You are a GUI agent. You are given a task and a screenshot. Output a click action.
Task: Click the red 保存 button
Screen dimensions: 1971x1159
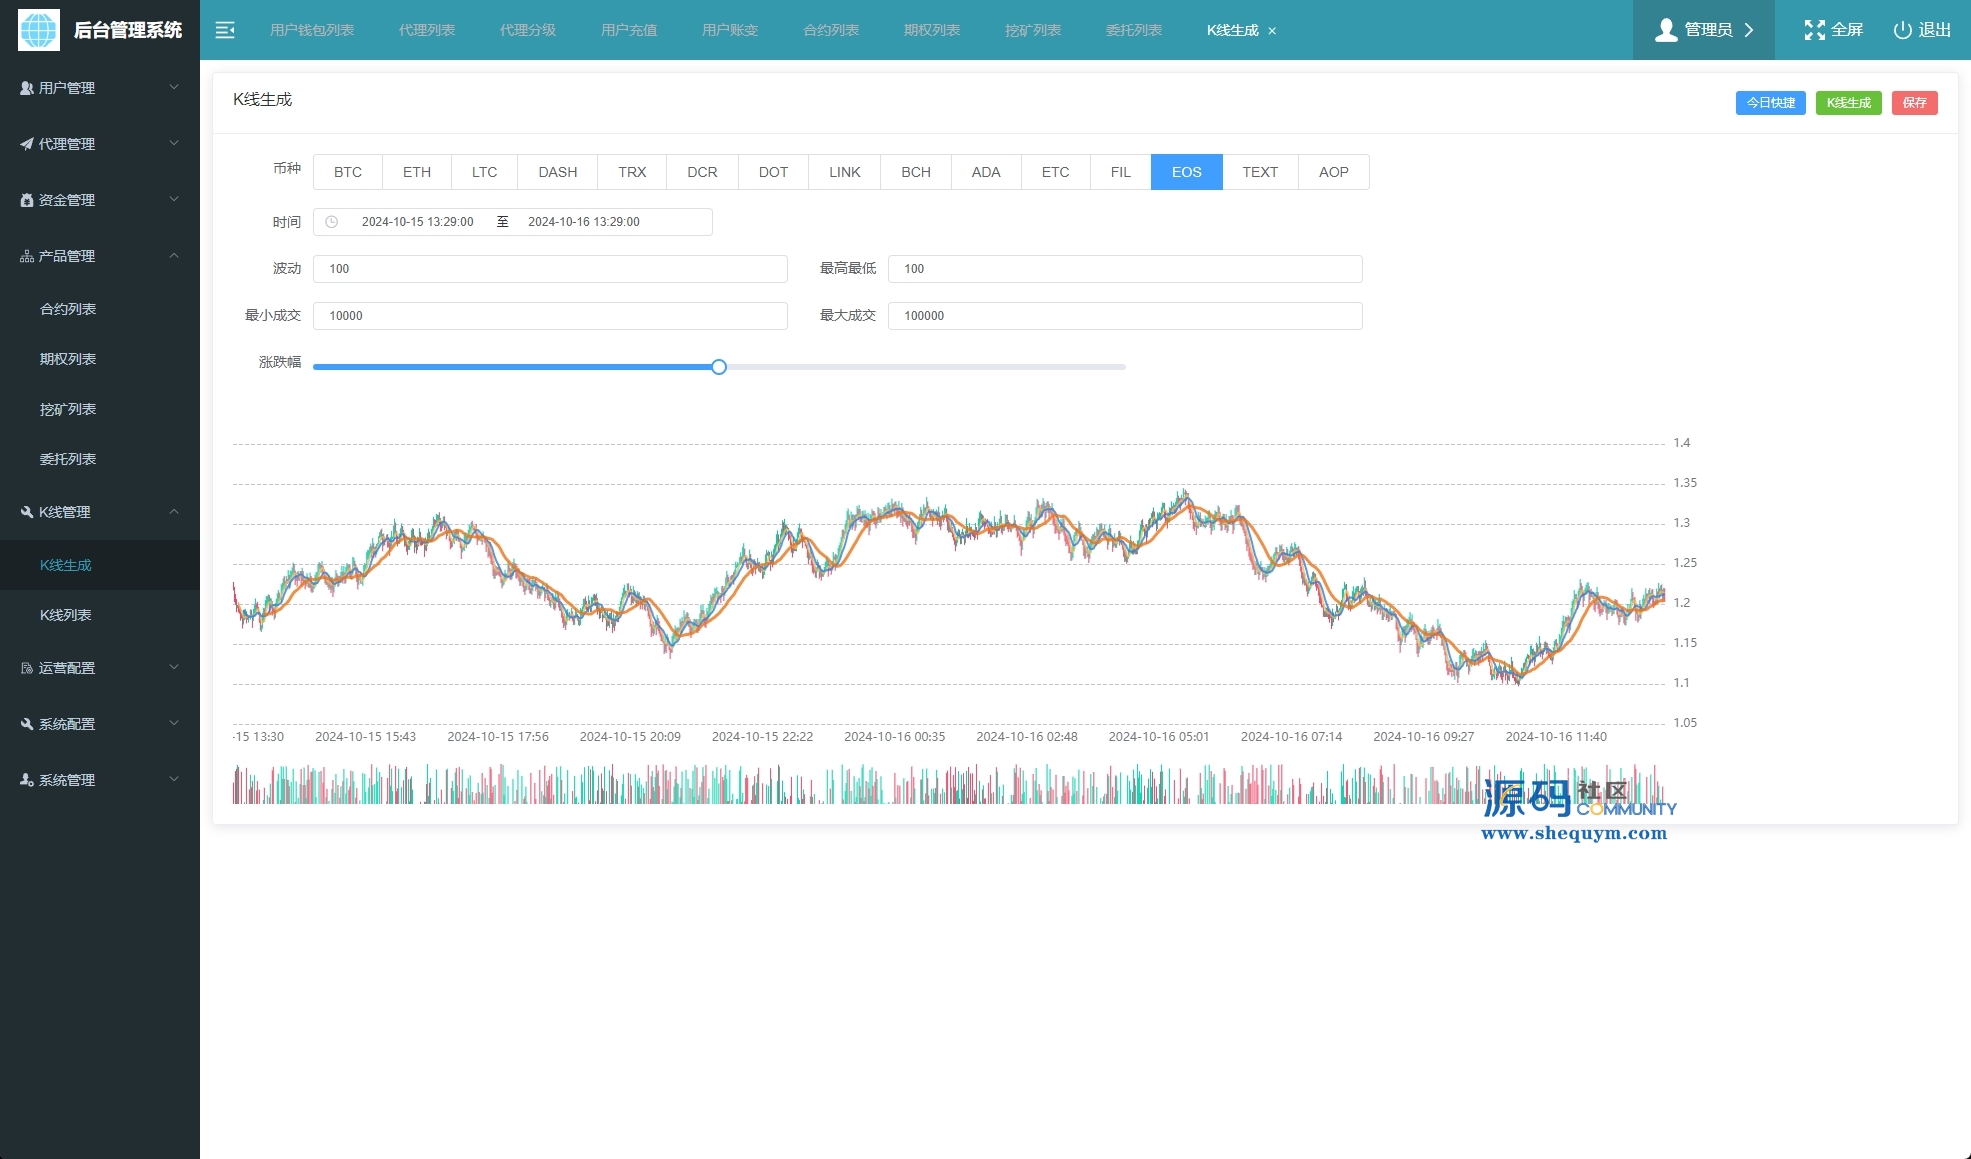pos(1914,103)
